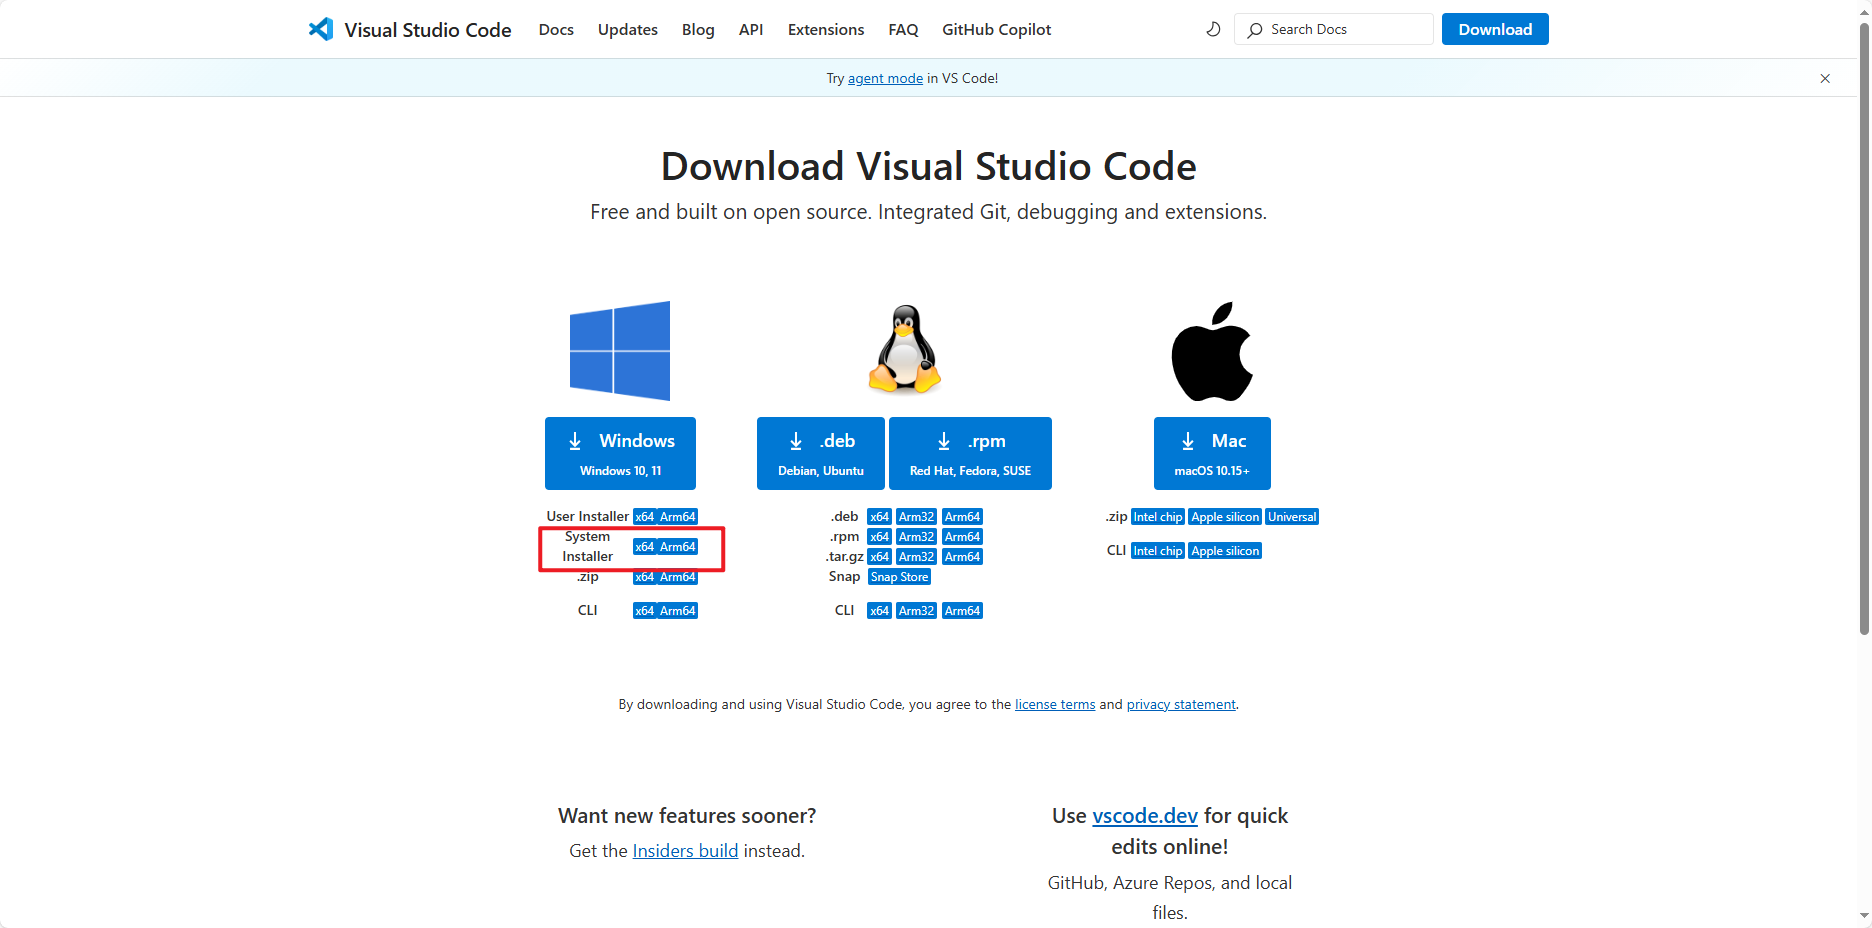Select Windows CLI Arm64 download
This screenshot has width=1872, height=928.
[678, 611]
